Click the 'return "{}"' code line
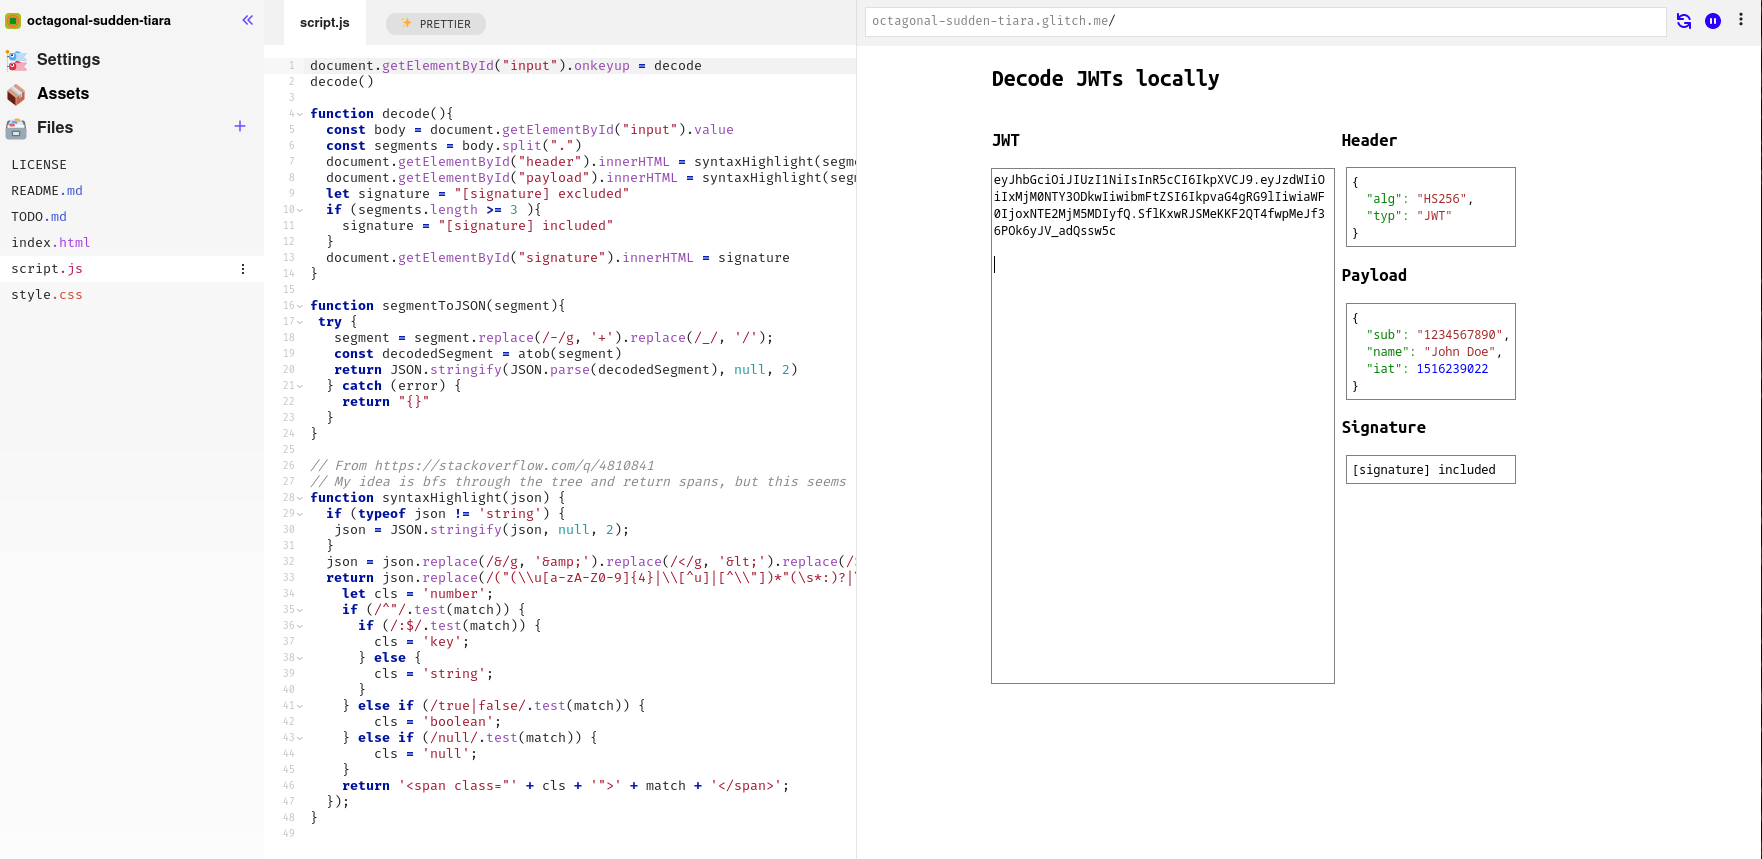Viewport: 1762px width, 859px height. [385, 402]
